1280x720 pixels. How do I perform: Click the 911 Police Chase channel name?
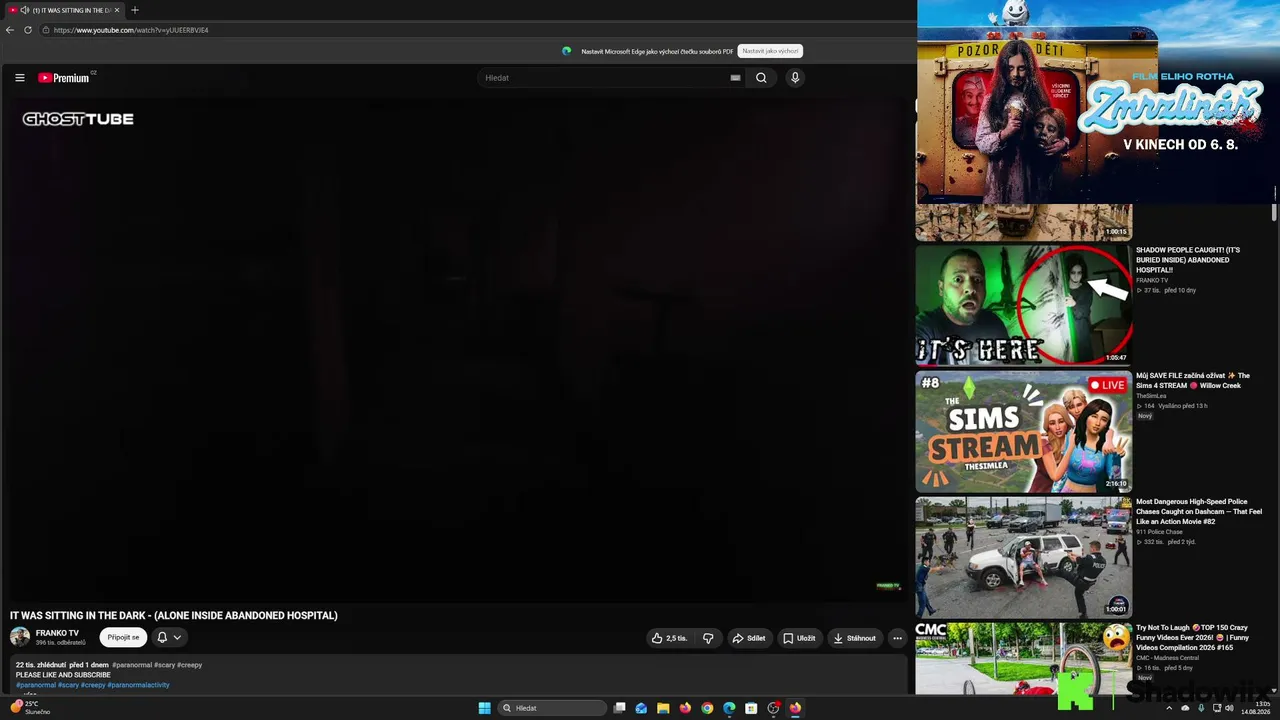point(1159,532)
